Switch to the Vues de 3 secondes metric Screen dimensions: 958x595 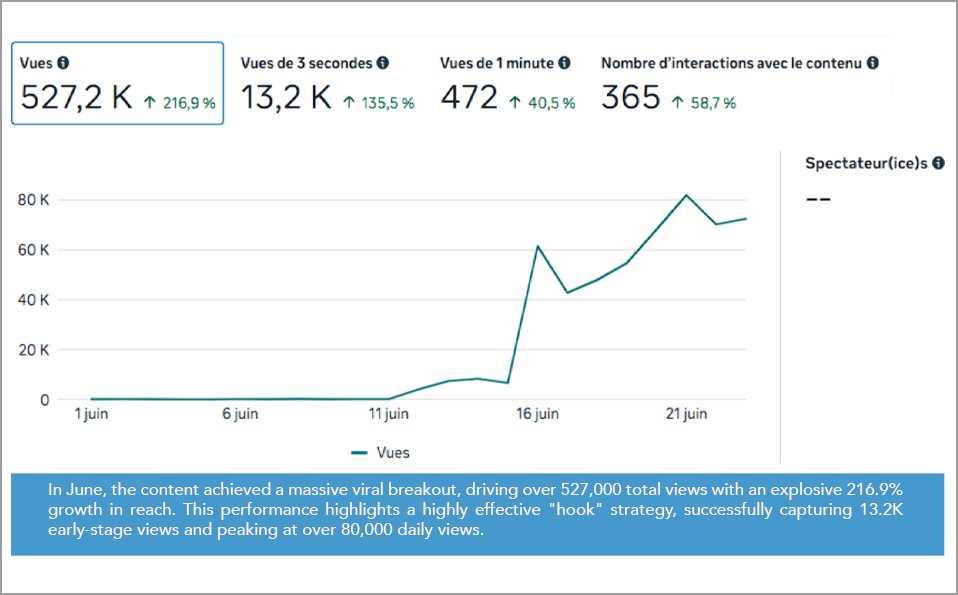[x=327, y=83]
